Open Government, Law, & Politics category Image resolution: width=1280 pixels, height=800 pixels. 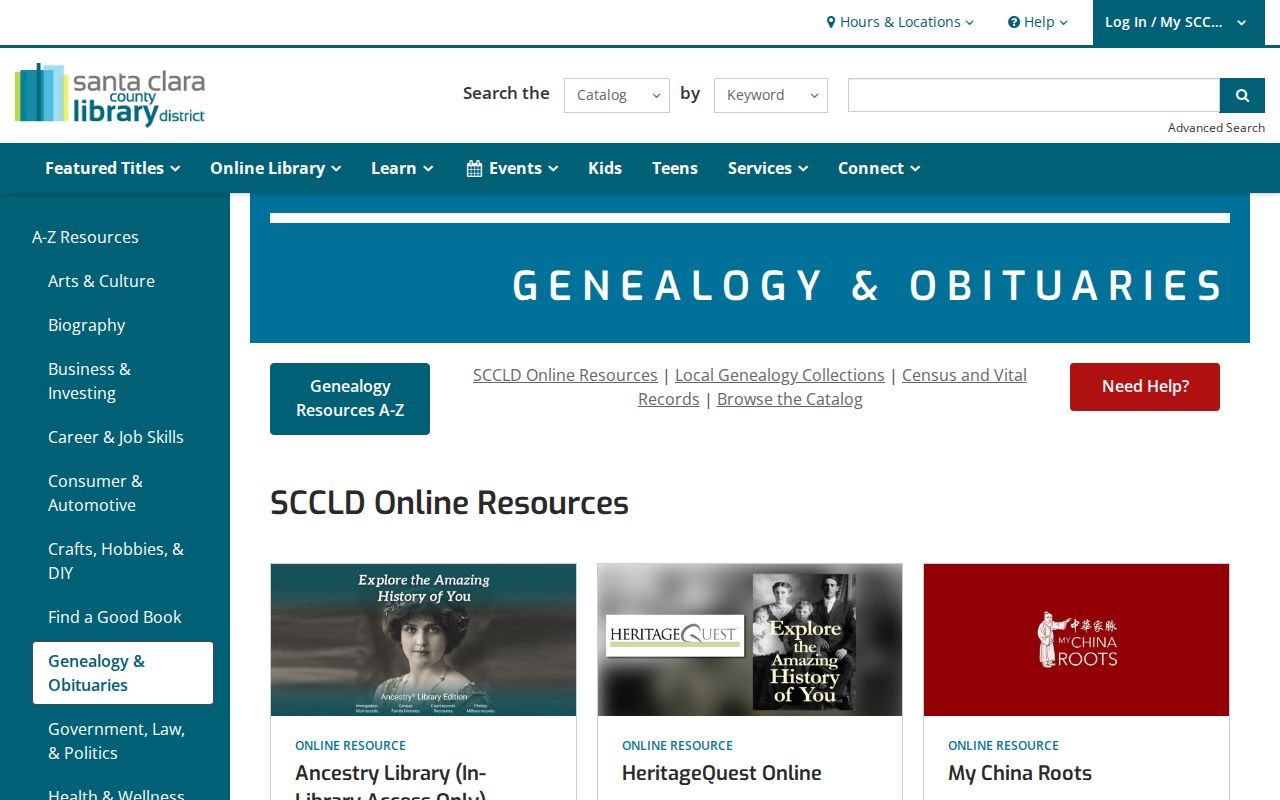(x=116, y=741)
